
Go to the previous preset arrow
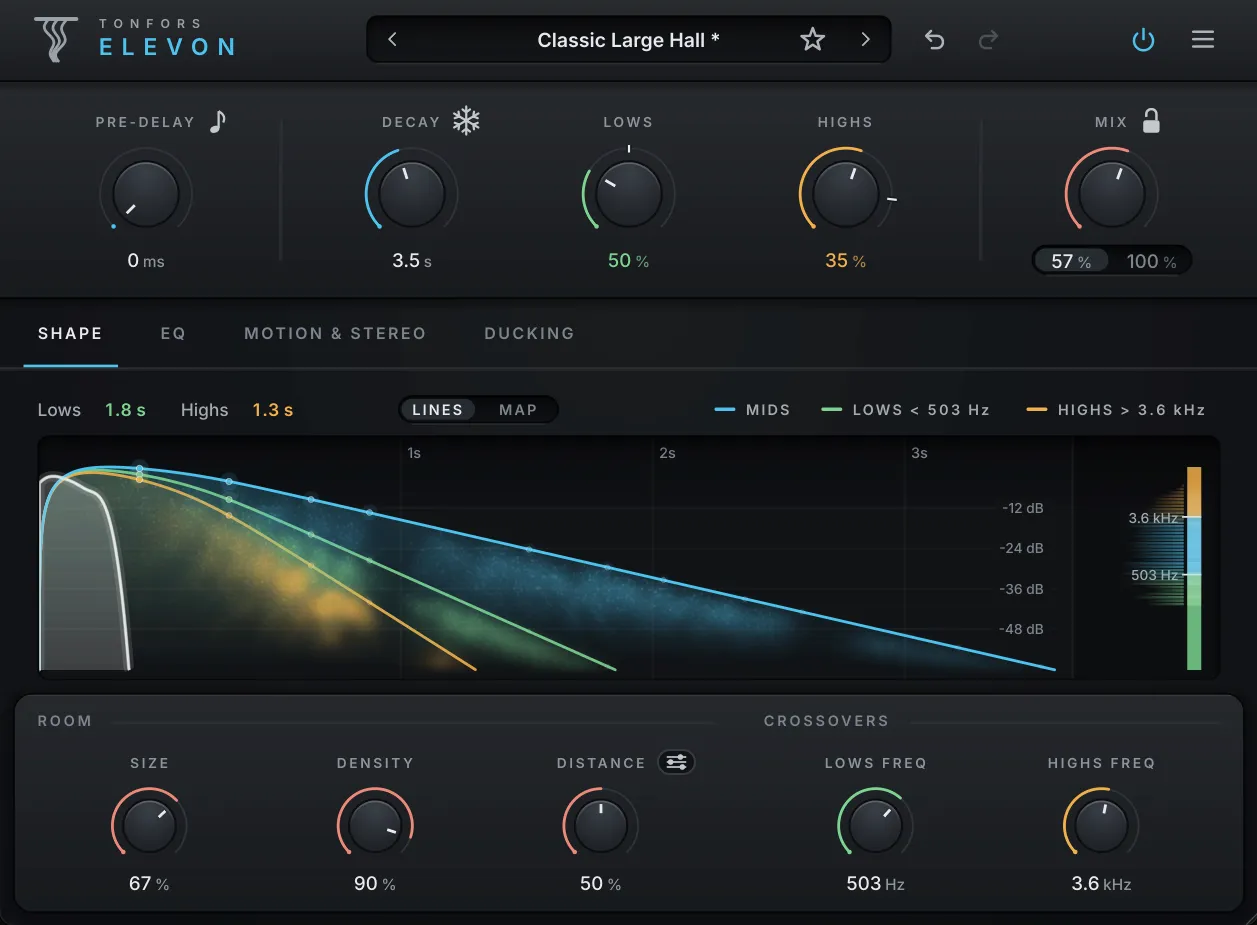click(392, 40)
